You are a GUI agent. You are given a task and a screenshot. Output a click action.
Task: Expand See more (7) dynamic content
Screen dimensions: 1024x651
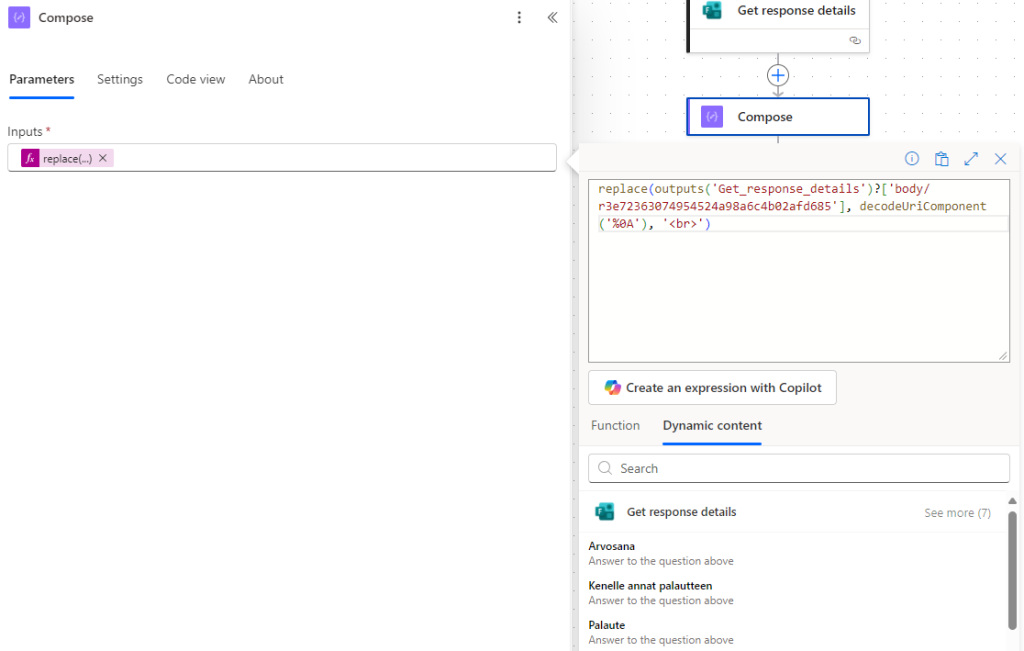[x=957, y=513]
